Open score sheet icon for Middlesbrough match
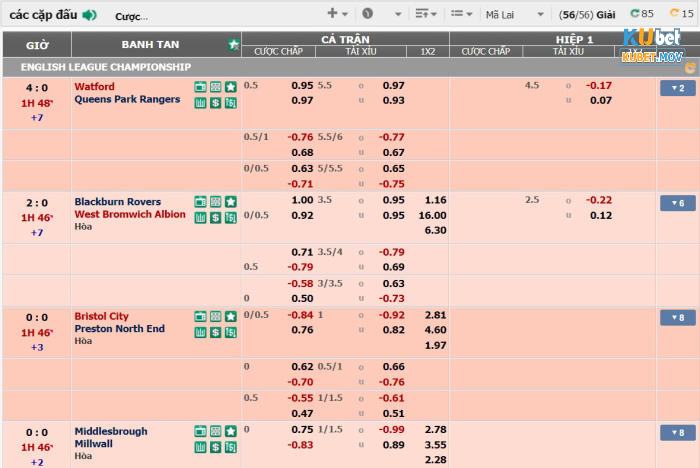The height and width of the screenshot is (468, 700). click(x=231, y=447)
